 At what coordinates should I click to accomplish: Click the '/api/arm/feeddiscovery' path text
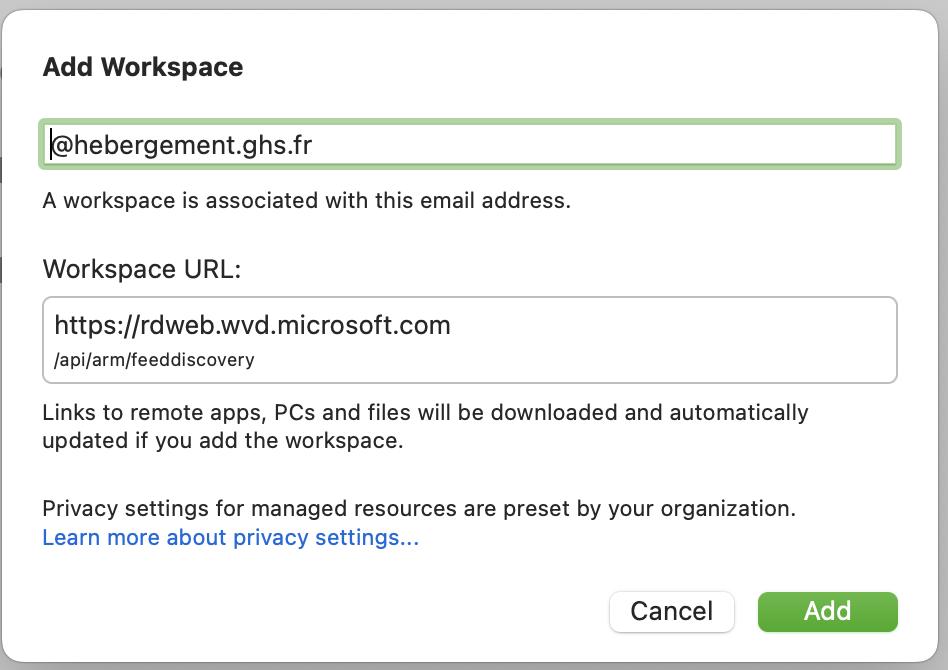pos(154,360)
